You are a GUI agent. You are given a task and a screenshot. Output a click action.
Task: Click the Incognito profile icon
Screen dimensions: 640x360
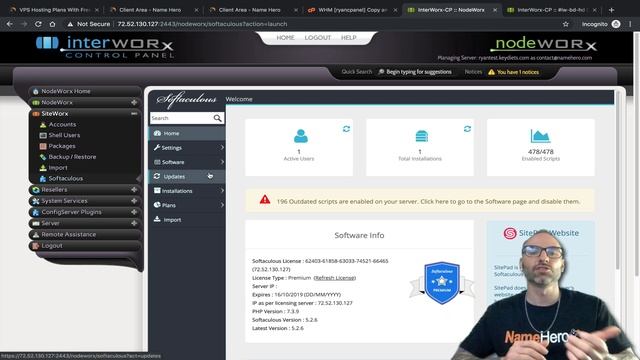click(x=616, y=24)
